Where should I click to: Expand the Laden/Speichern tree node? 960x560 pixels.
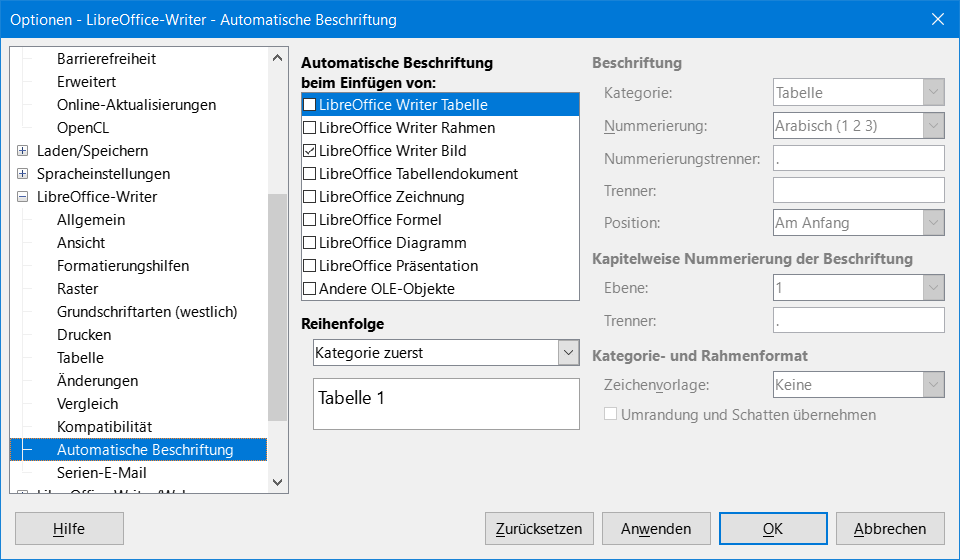(x=22, y=151)
